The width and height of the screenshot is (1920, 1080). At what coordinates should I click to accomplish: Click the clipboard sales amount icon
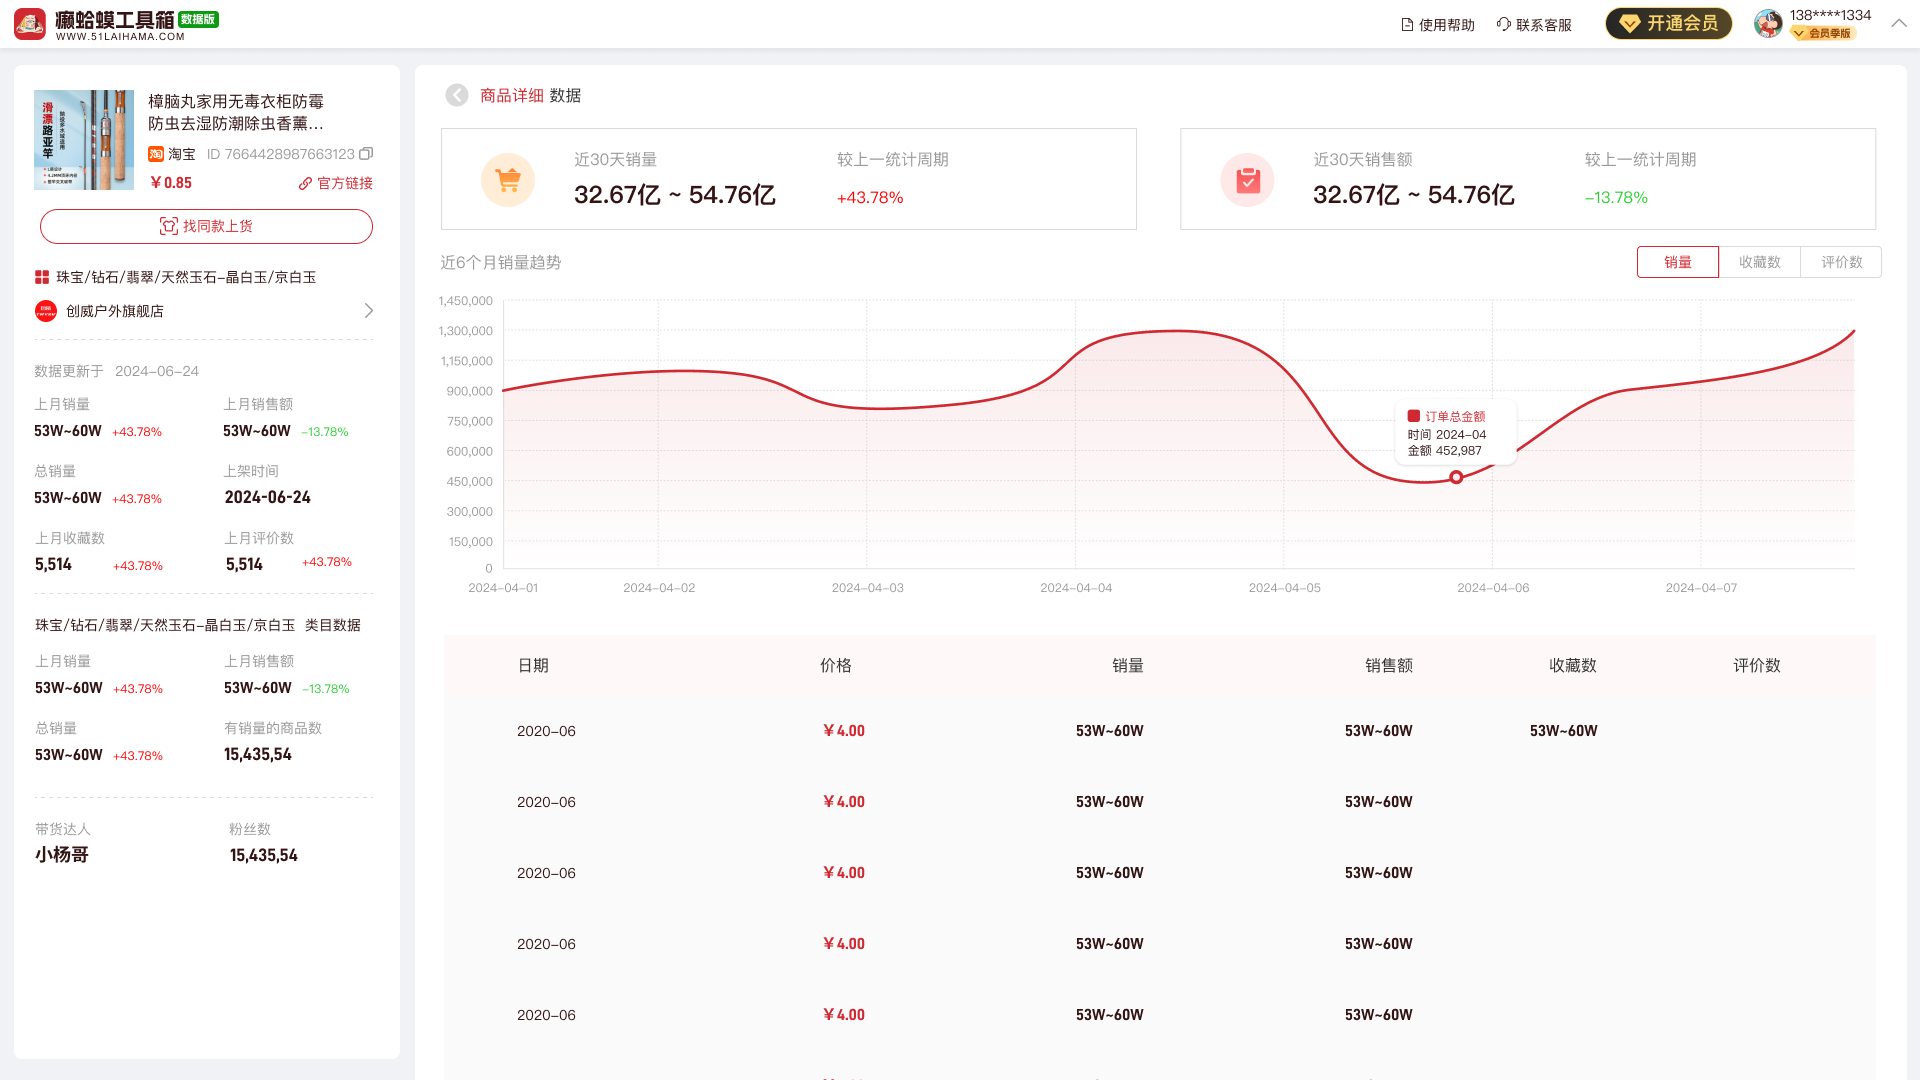pyautogui.click(x=1247, y=180)
